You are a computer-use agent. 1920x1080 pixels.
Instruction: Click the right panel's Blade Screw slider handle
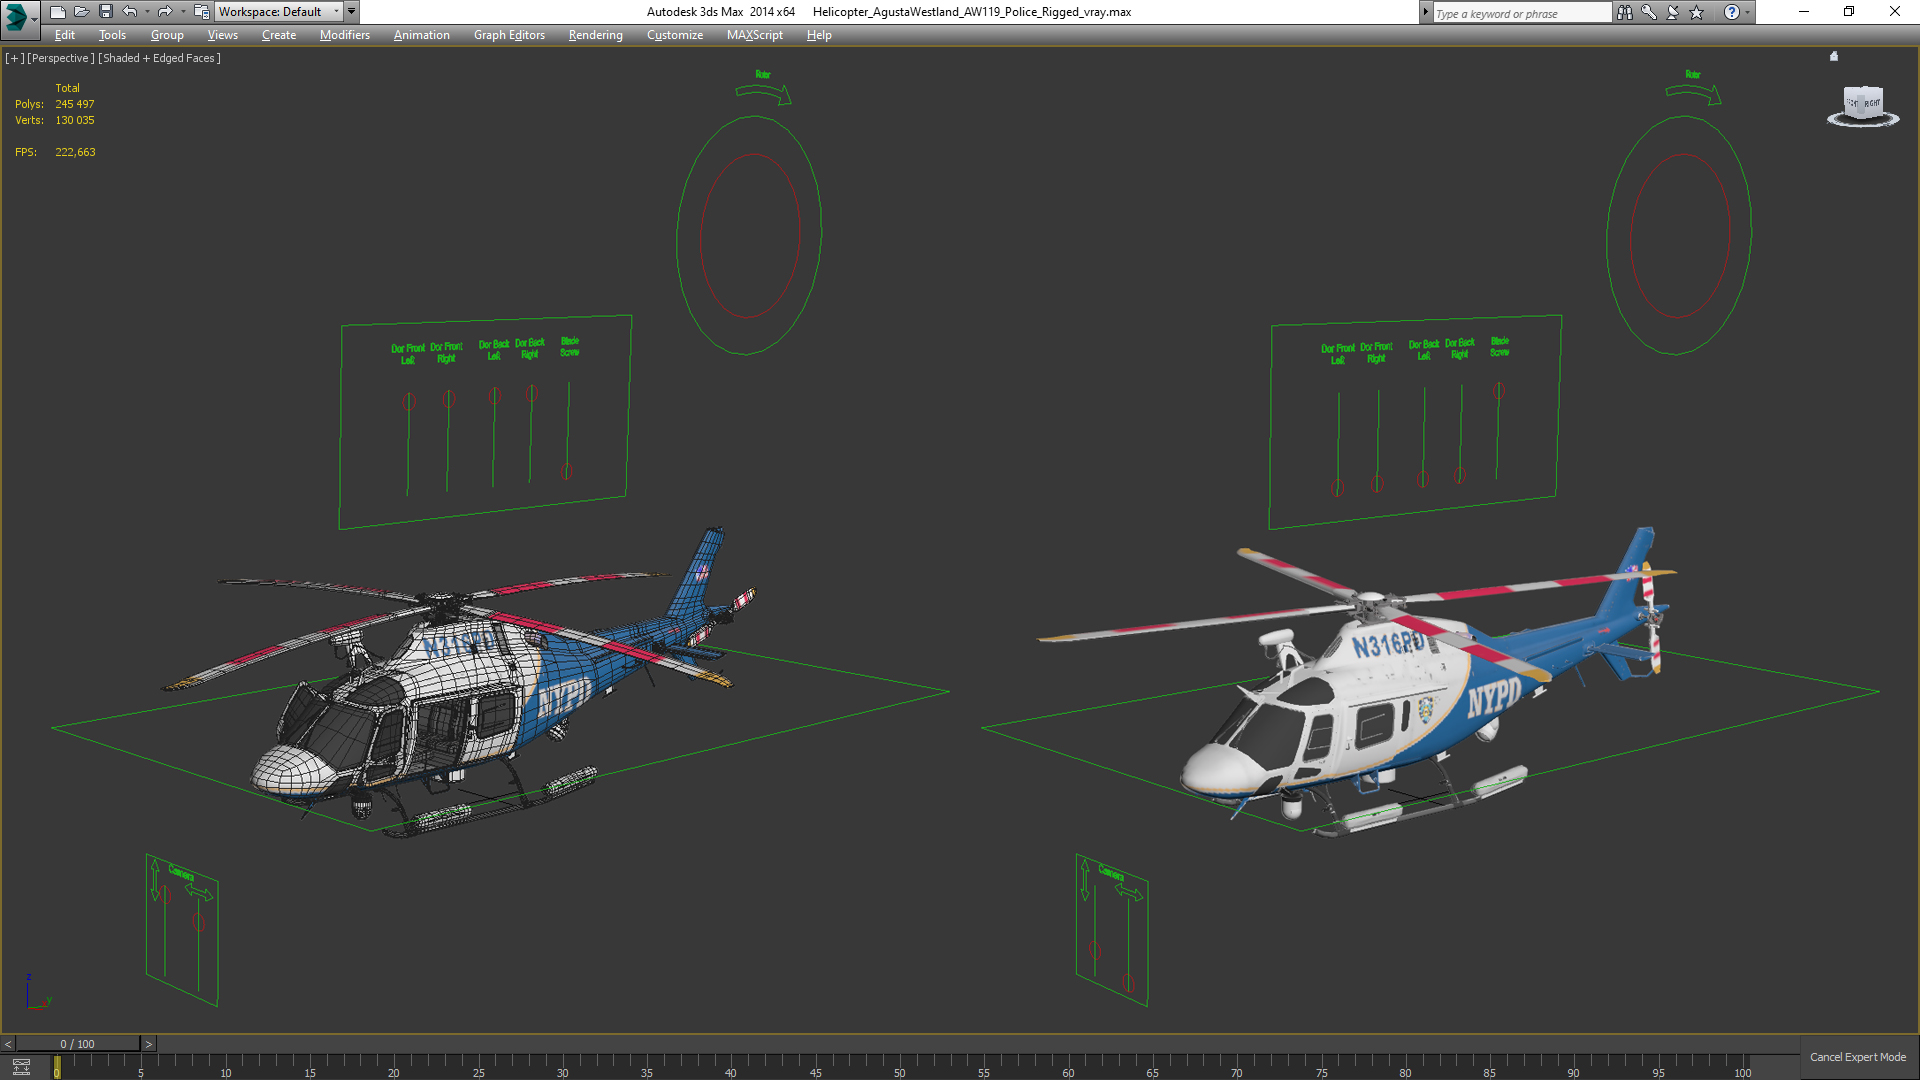tap(1499, 392)
